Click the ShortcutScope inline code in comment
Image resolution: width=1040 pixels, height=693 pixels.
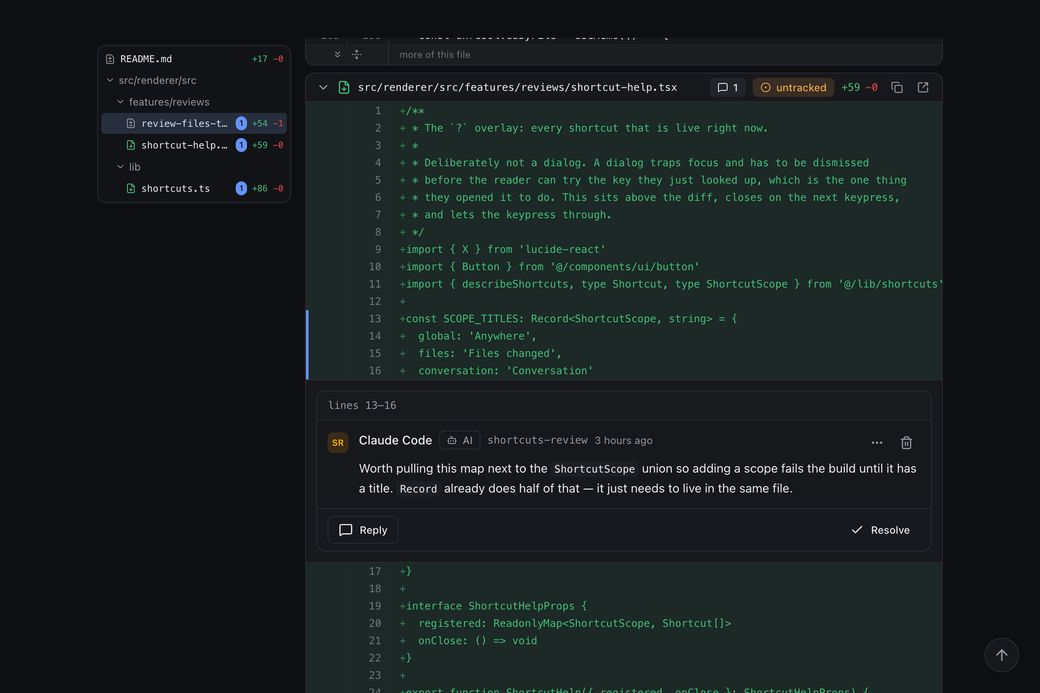point(594,469)
